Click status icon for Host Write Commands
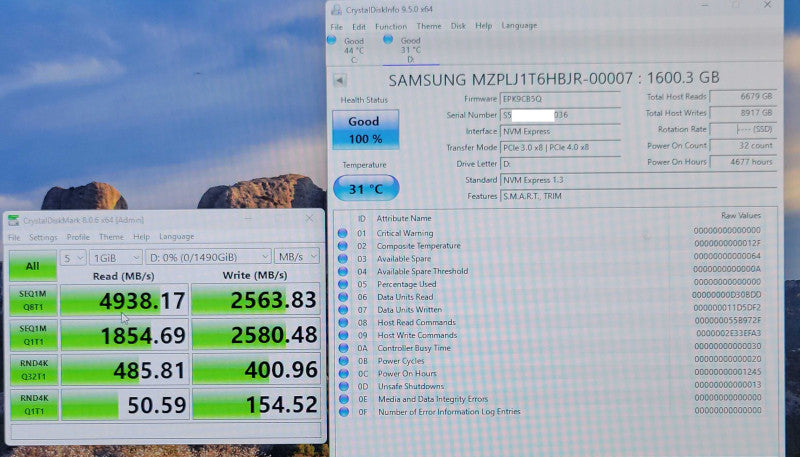This screenshot has height=457, width=800. [343, 335]
